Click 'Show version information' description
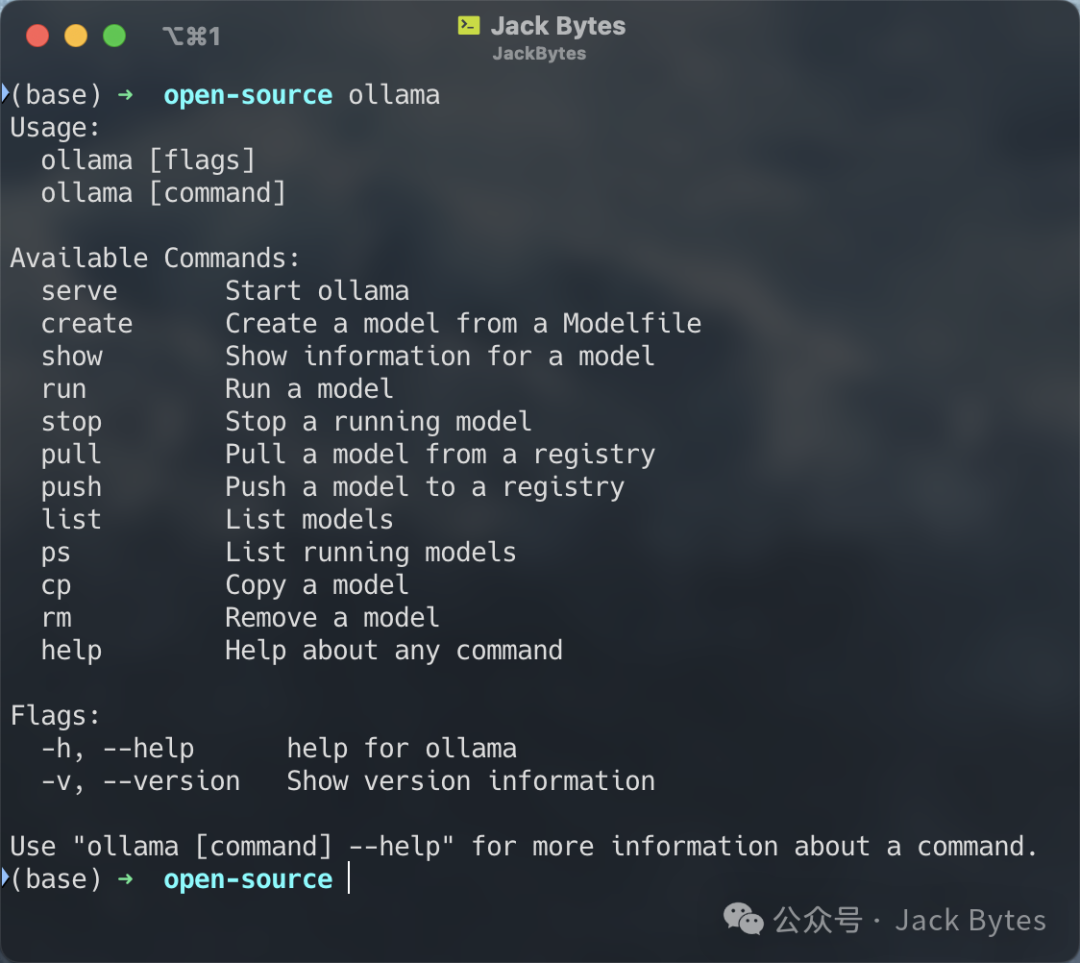 tap(471, 781)
